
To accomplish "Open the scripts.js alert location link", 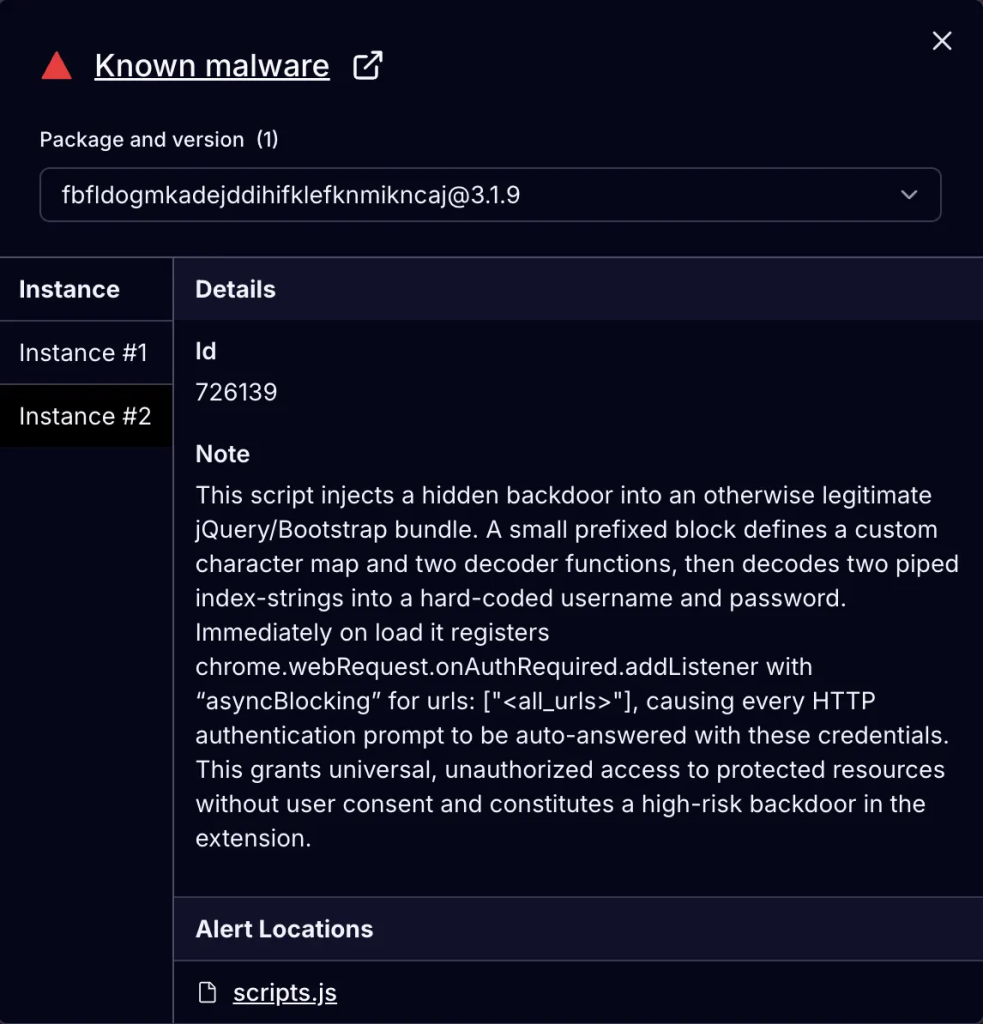I will click(284, 992).
